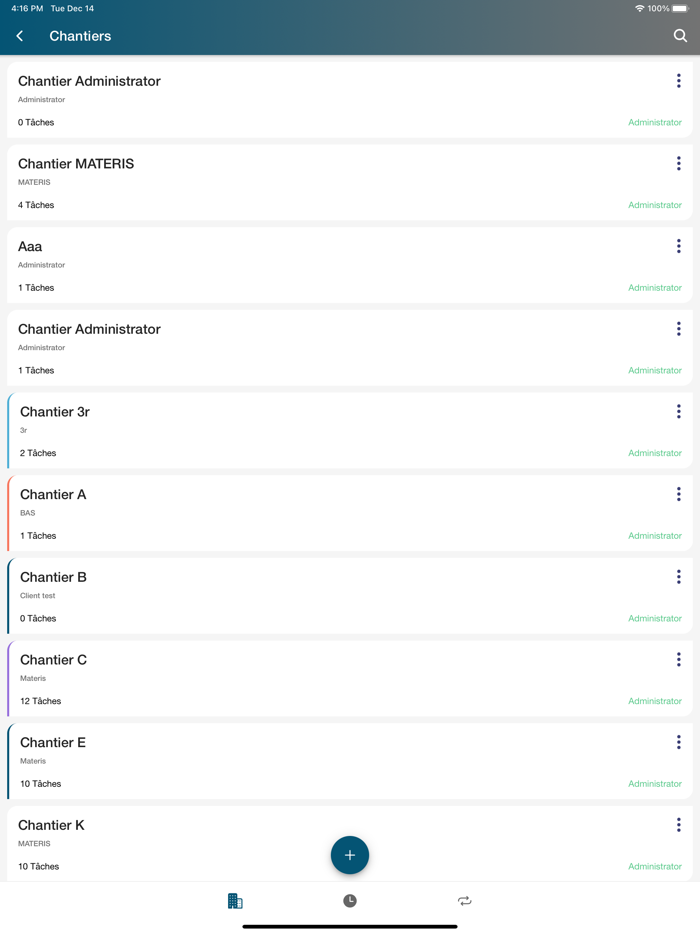700x934 pixels.
Task: Open kebab menu for Chantier C
Action: [678, 660]
